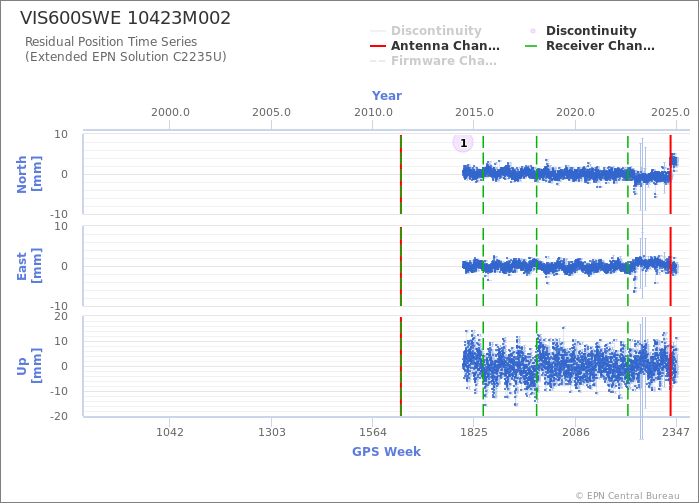This screenshot has height=504, width=700.
Task: Toggle the greyed-out line Discontinuity legend entry
Action: point(426,30)
